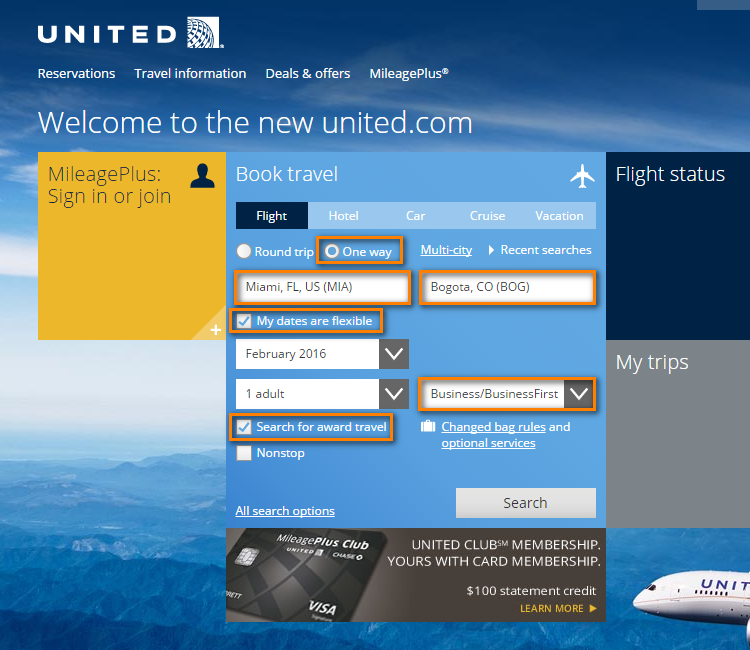
Task: Enable the Nonstop checkbox
Action: point(244,452)
